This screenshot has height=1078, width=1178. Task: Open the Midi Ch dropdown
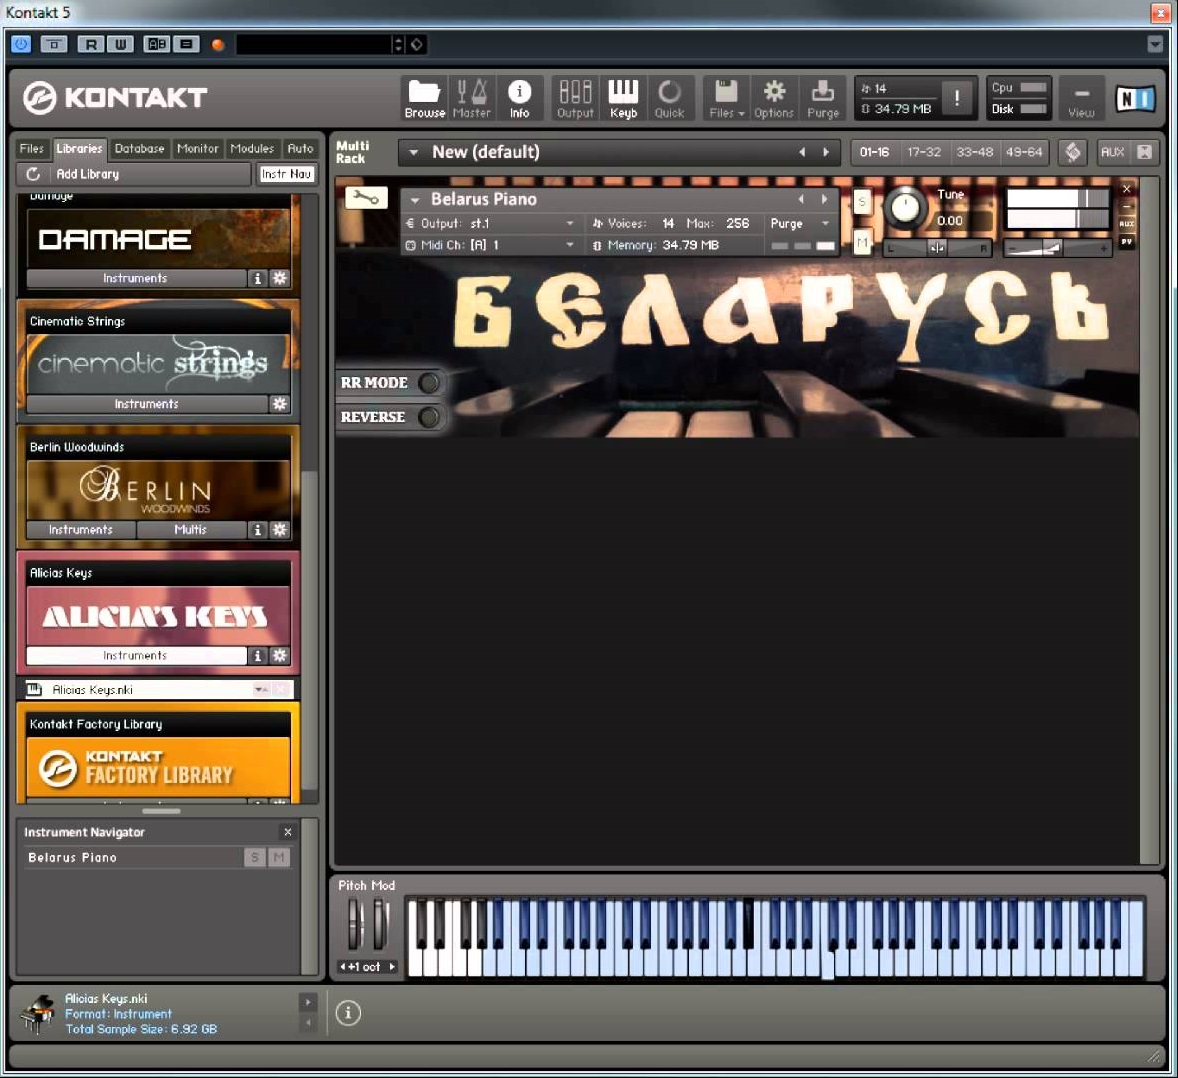pyautogui.click(x=569, y=245)
